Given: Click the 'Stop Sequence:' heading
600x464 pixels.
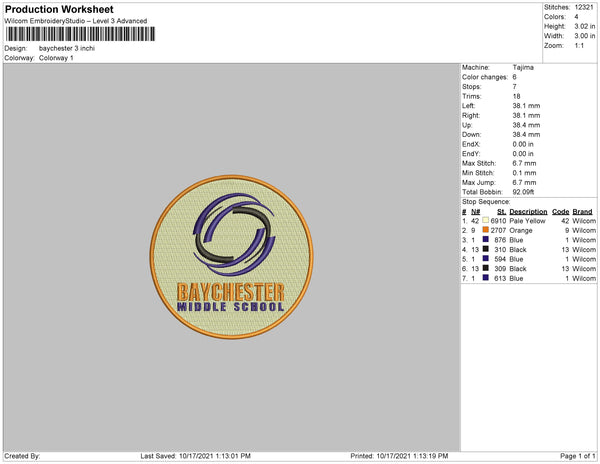Looking at the screenshot, I should pos(486,202).
